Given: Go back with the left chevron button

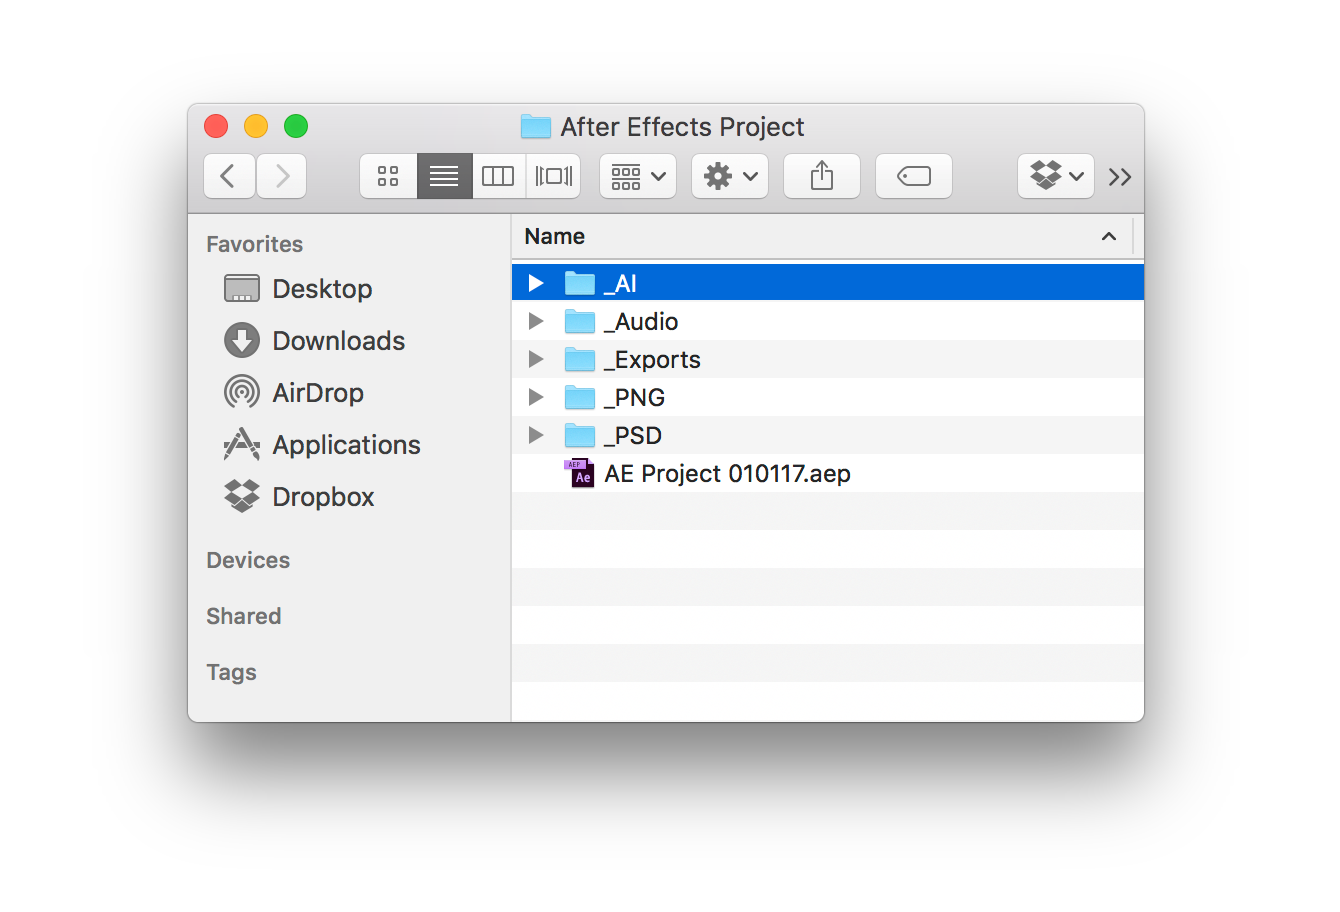Looking at the screenshot, I should [x=229, y=177].
